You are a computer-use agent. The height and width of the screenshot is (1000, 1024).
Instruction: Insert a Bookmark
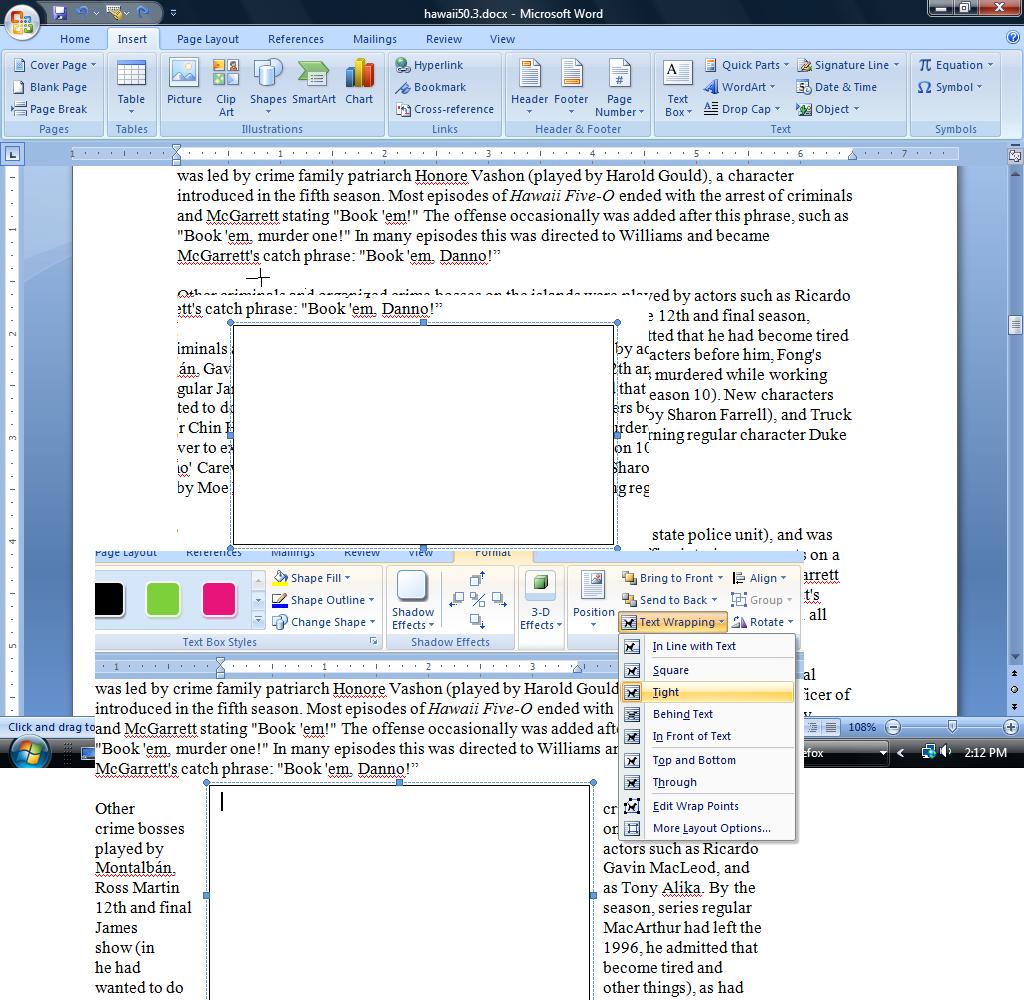point(431,87)
